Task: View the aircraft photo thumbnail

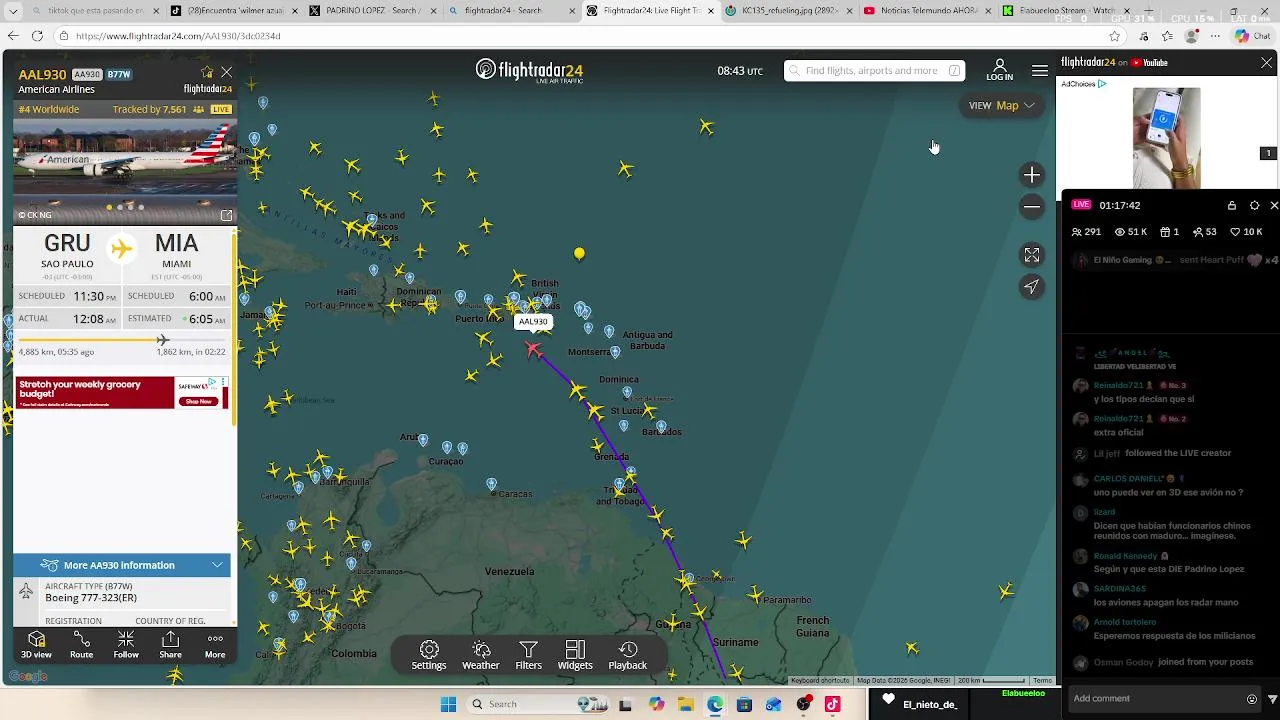Action: (x=125, y=170)
